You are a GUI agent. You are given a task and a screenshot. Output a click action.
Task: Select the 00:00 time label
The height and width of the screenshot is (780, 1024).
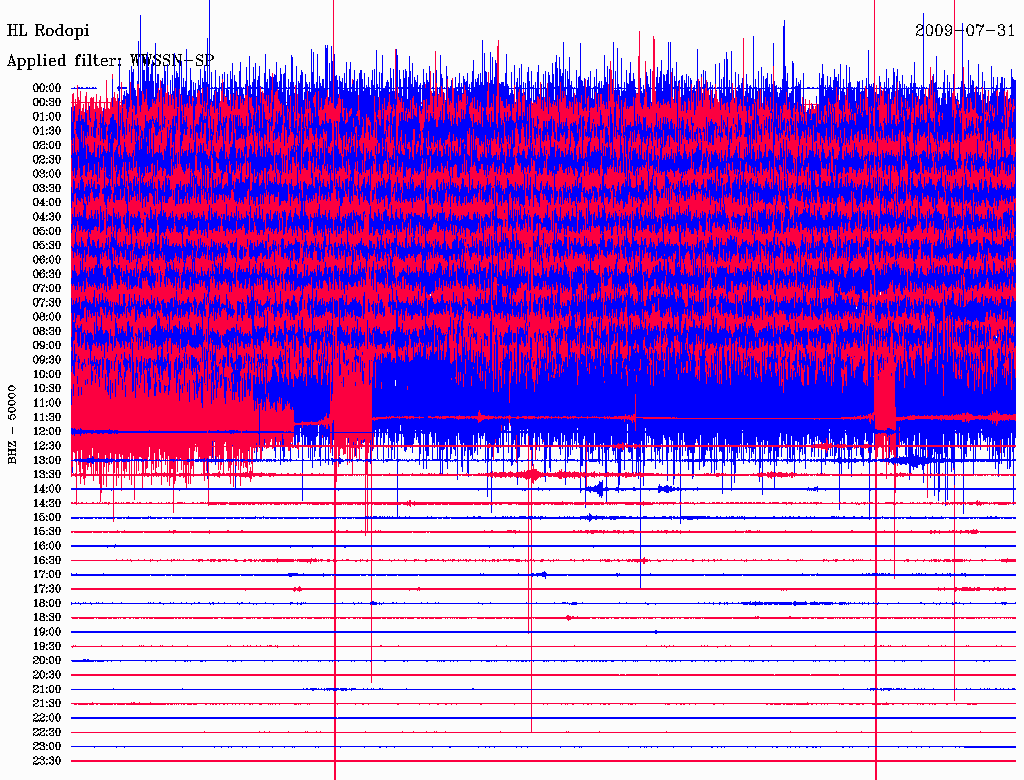47,88
